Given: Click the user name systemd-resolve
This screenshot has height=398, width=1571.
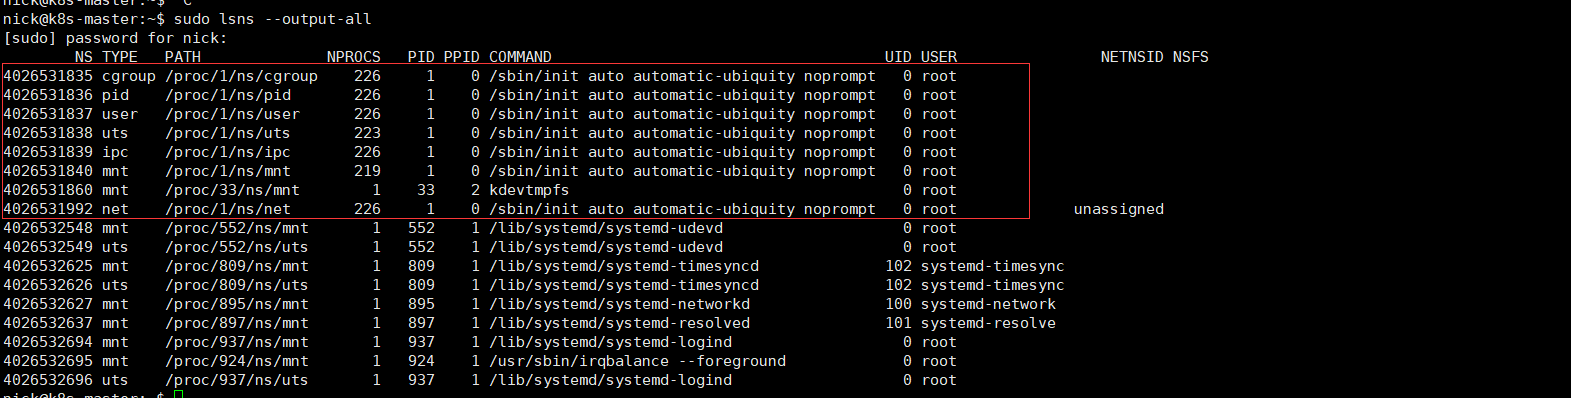Looking at the screenshot, I should [988, 323].
